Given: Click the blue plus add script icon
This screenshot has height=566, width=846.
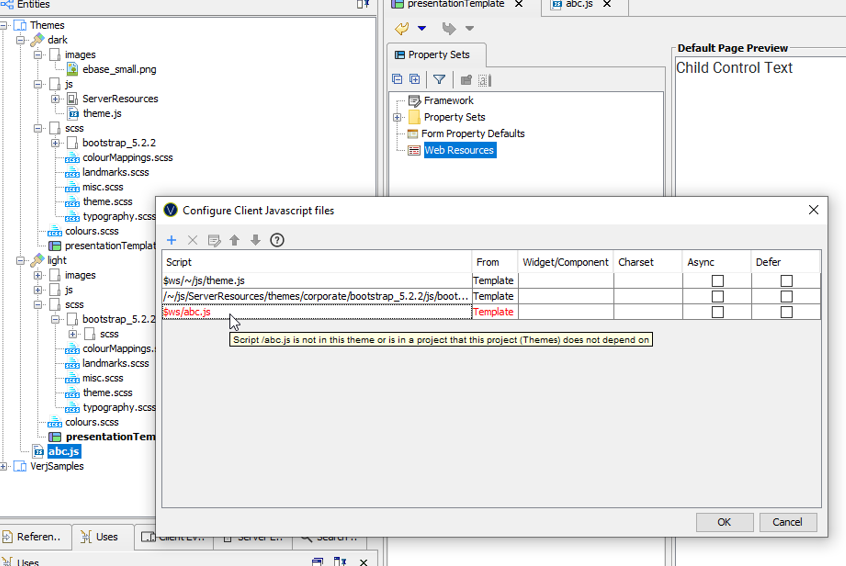Looking at the screenshot, I should click(171, 240).
